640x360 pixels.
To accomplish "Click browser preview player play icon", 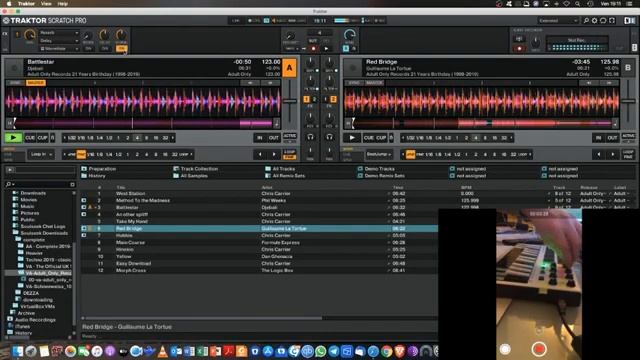I will pyautogui.click(x=10, y=169).
